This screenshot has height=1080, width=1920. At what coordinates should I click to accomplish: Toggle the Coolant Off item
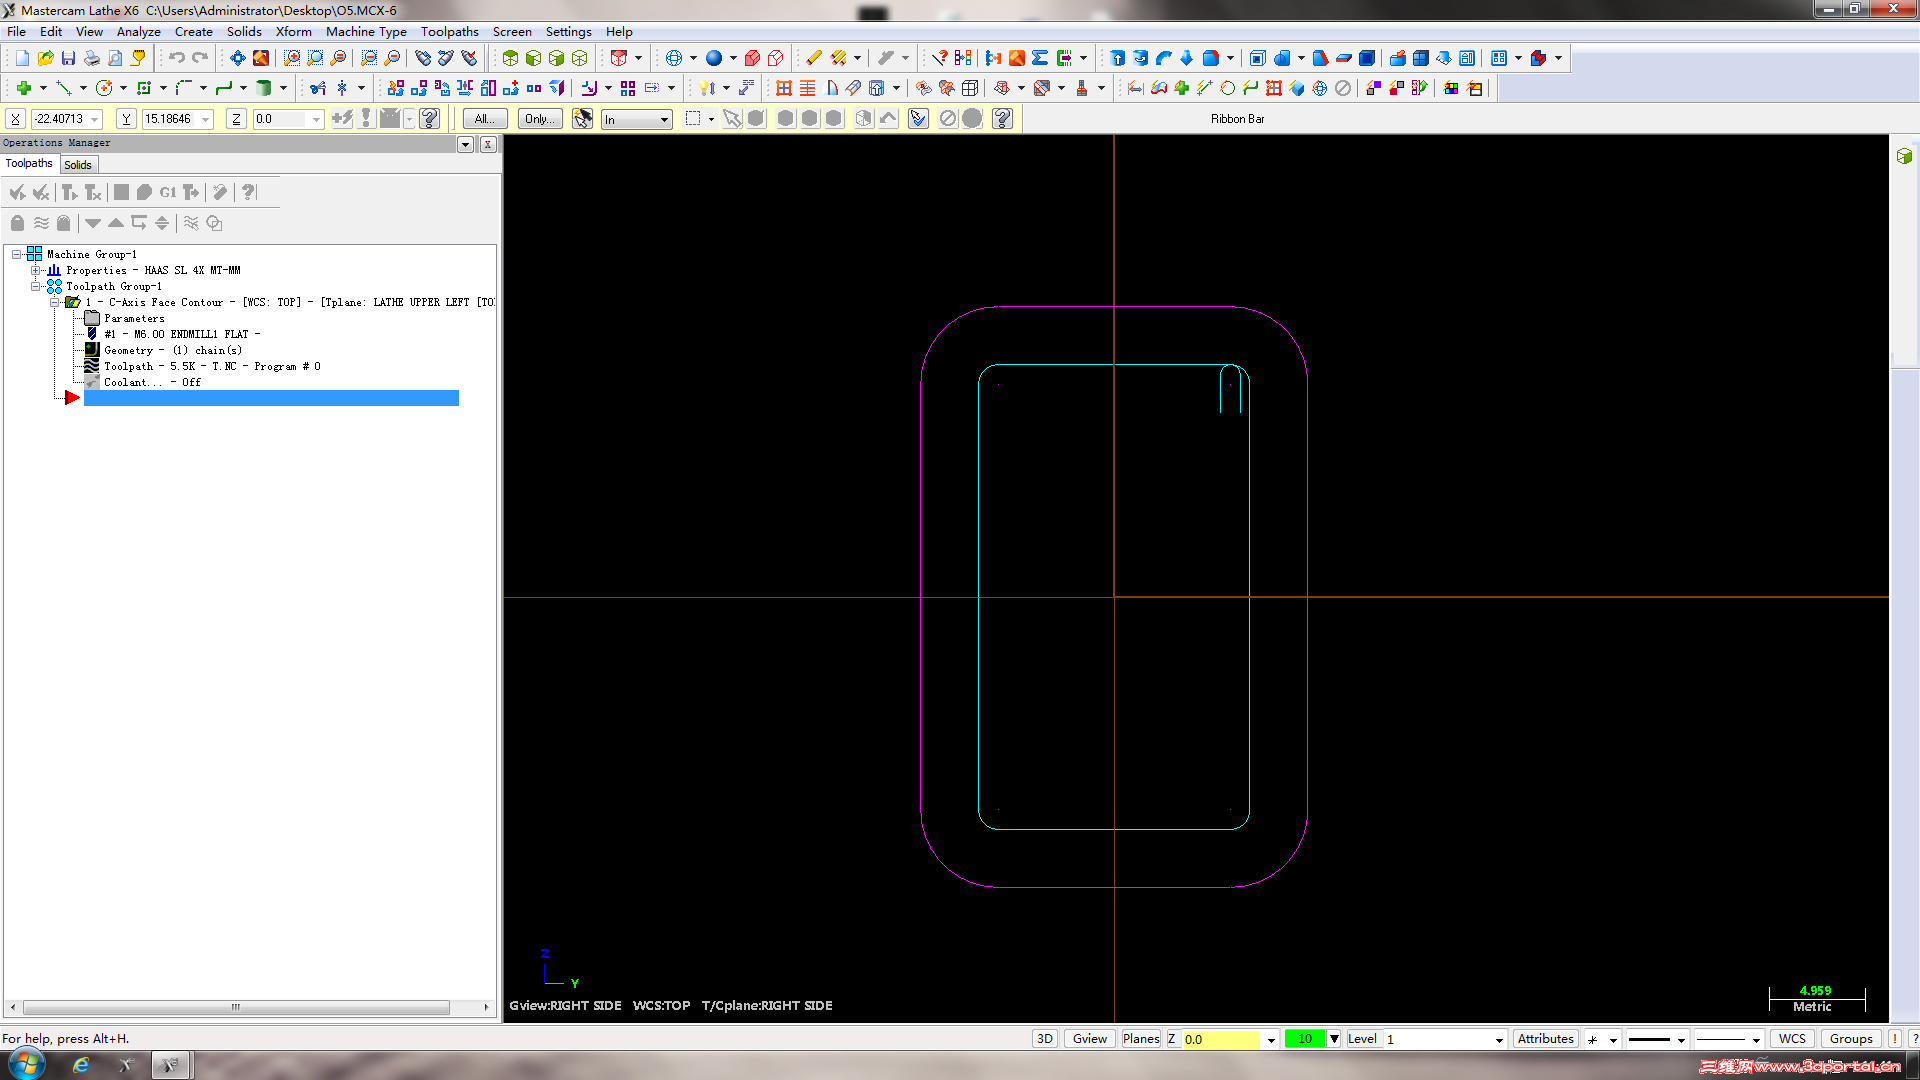tap(150, 382)
